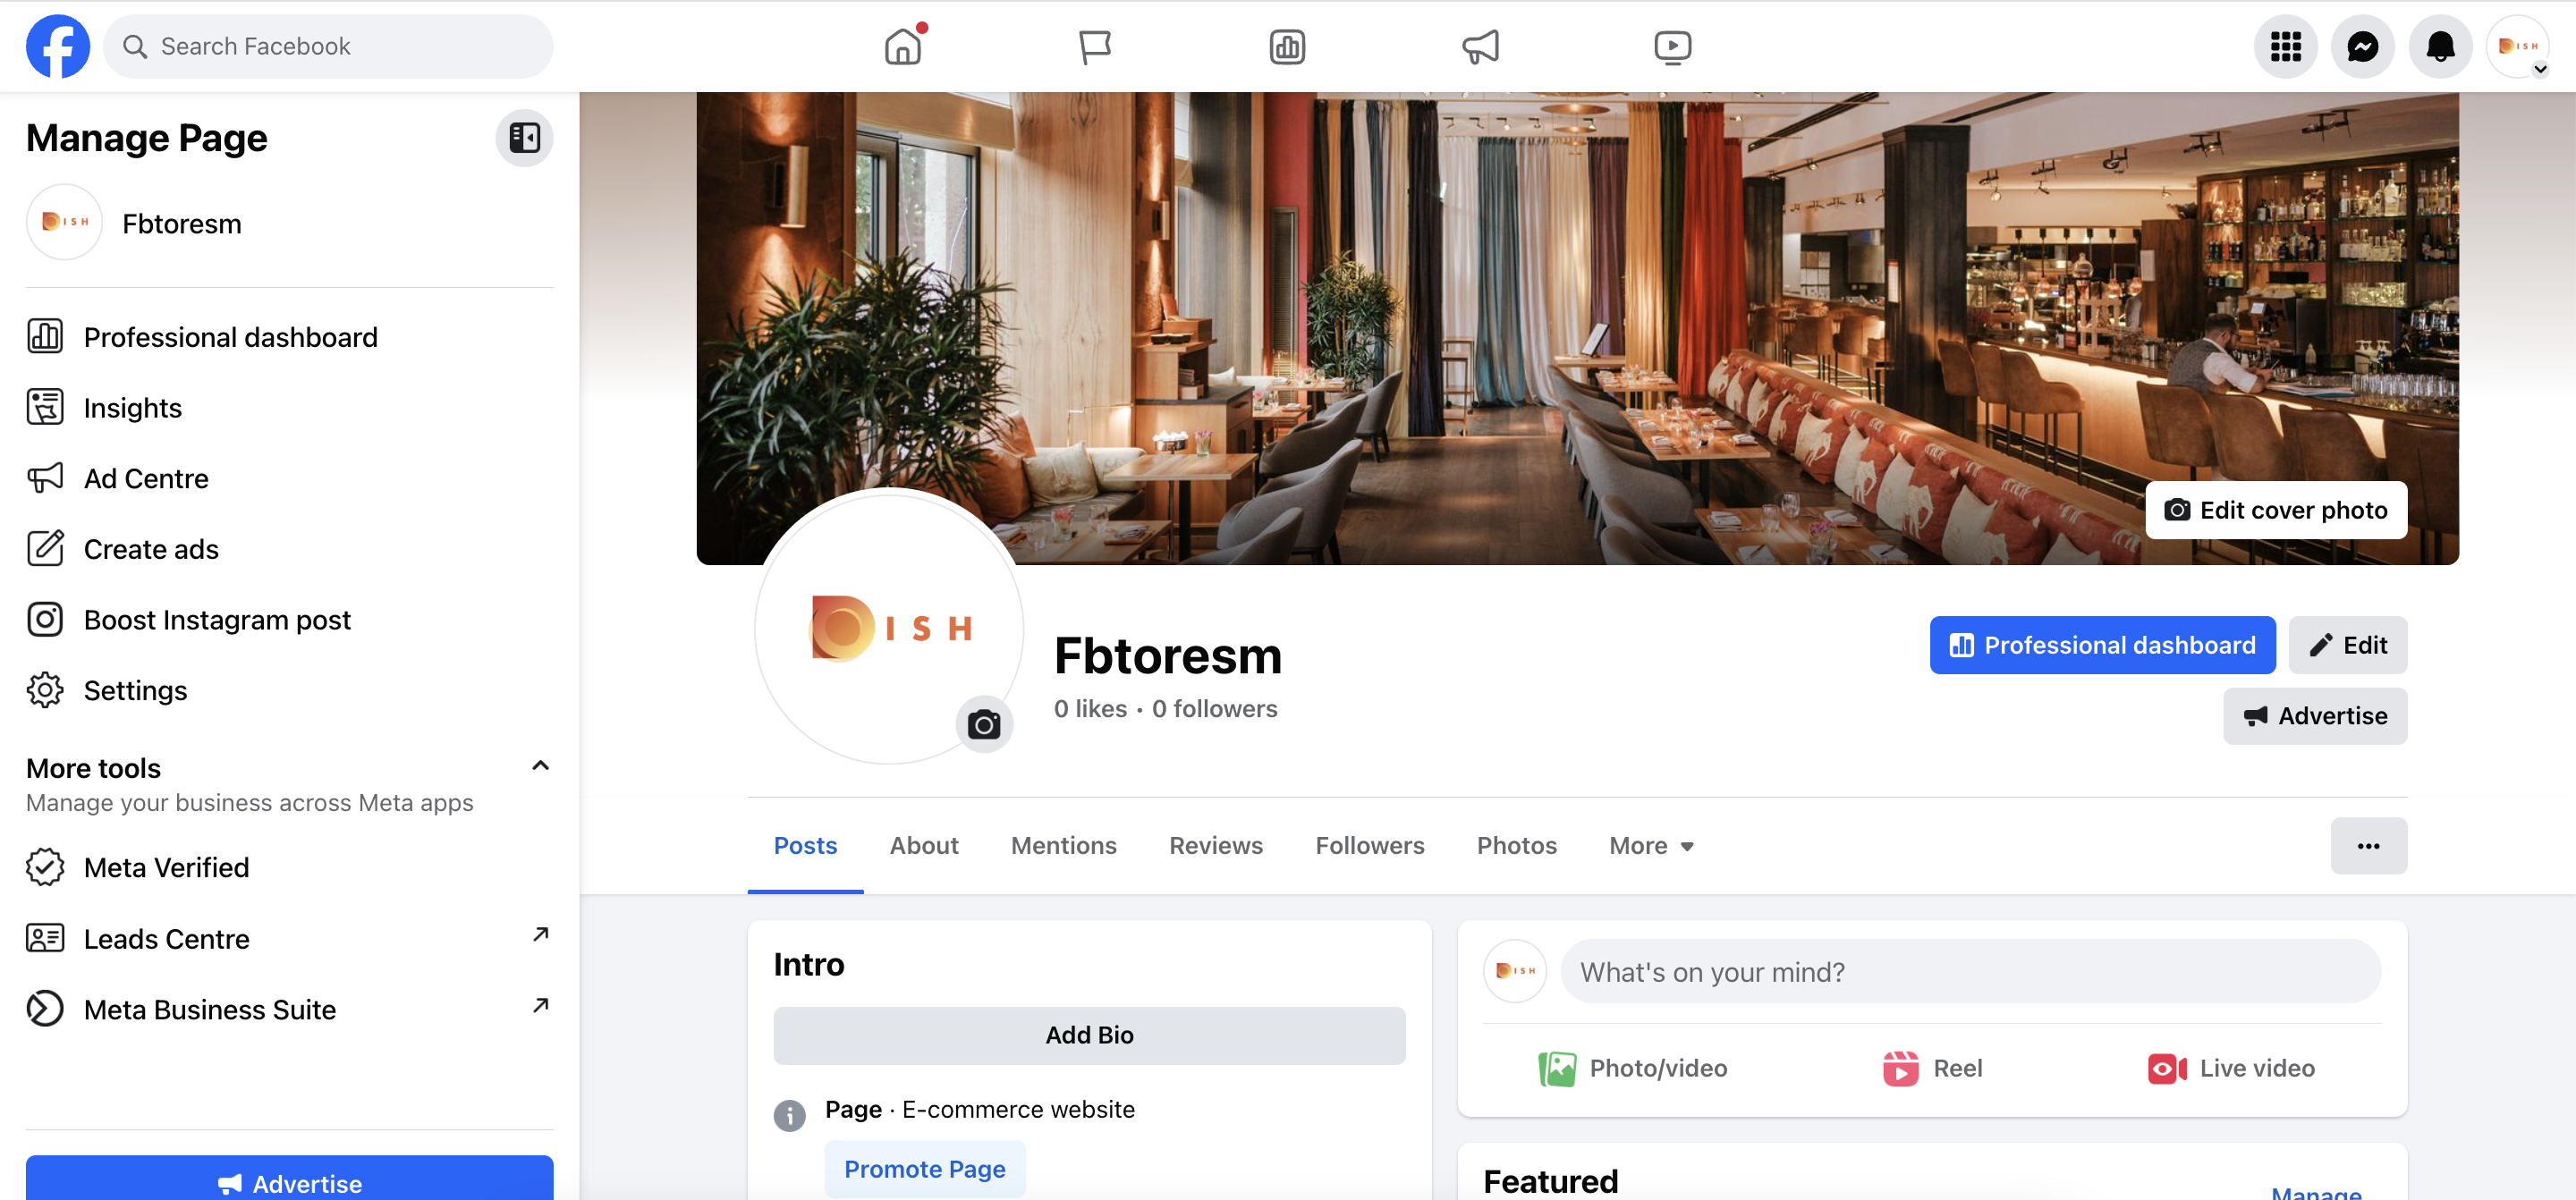Click the camera icon on profile picture
The height and width of the screenshot is (1200, 2576).
[x=984, y=723]
